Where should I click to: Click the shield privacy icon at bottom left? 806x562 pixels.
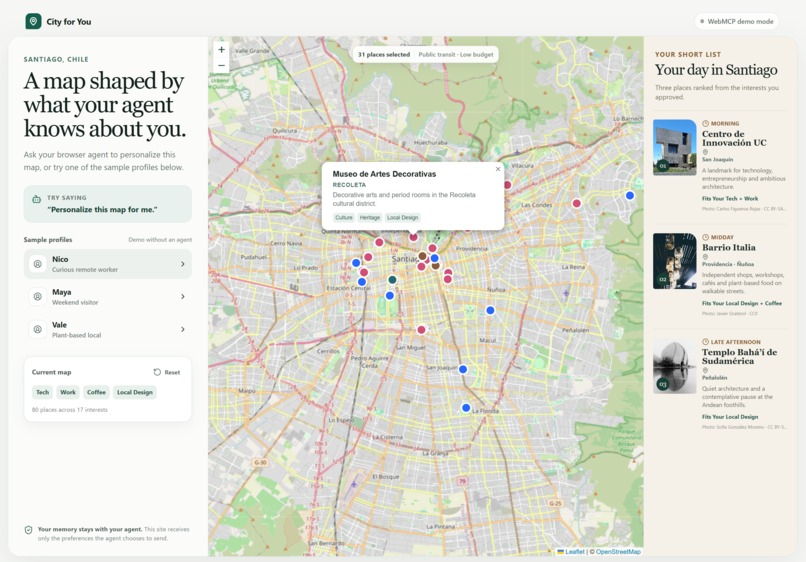[29, 530]
